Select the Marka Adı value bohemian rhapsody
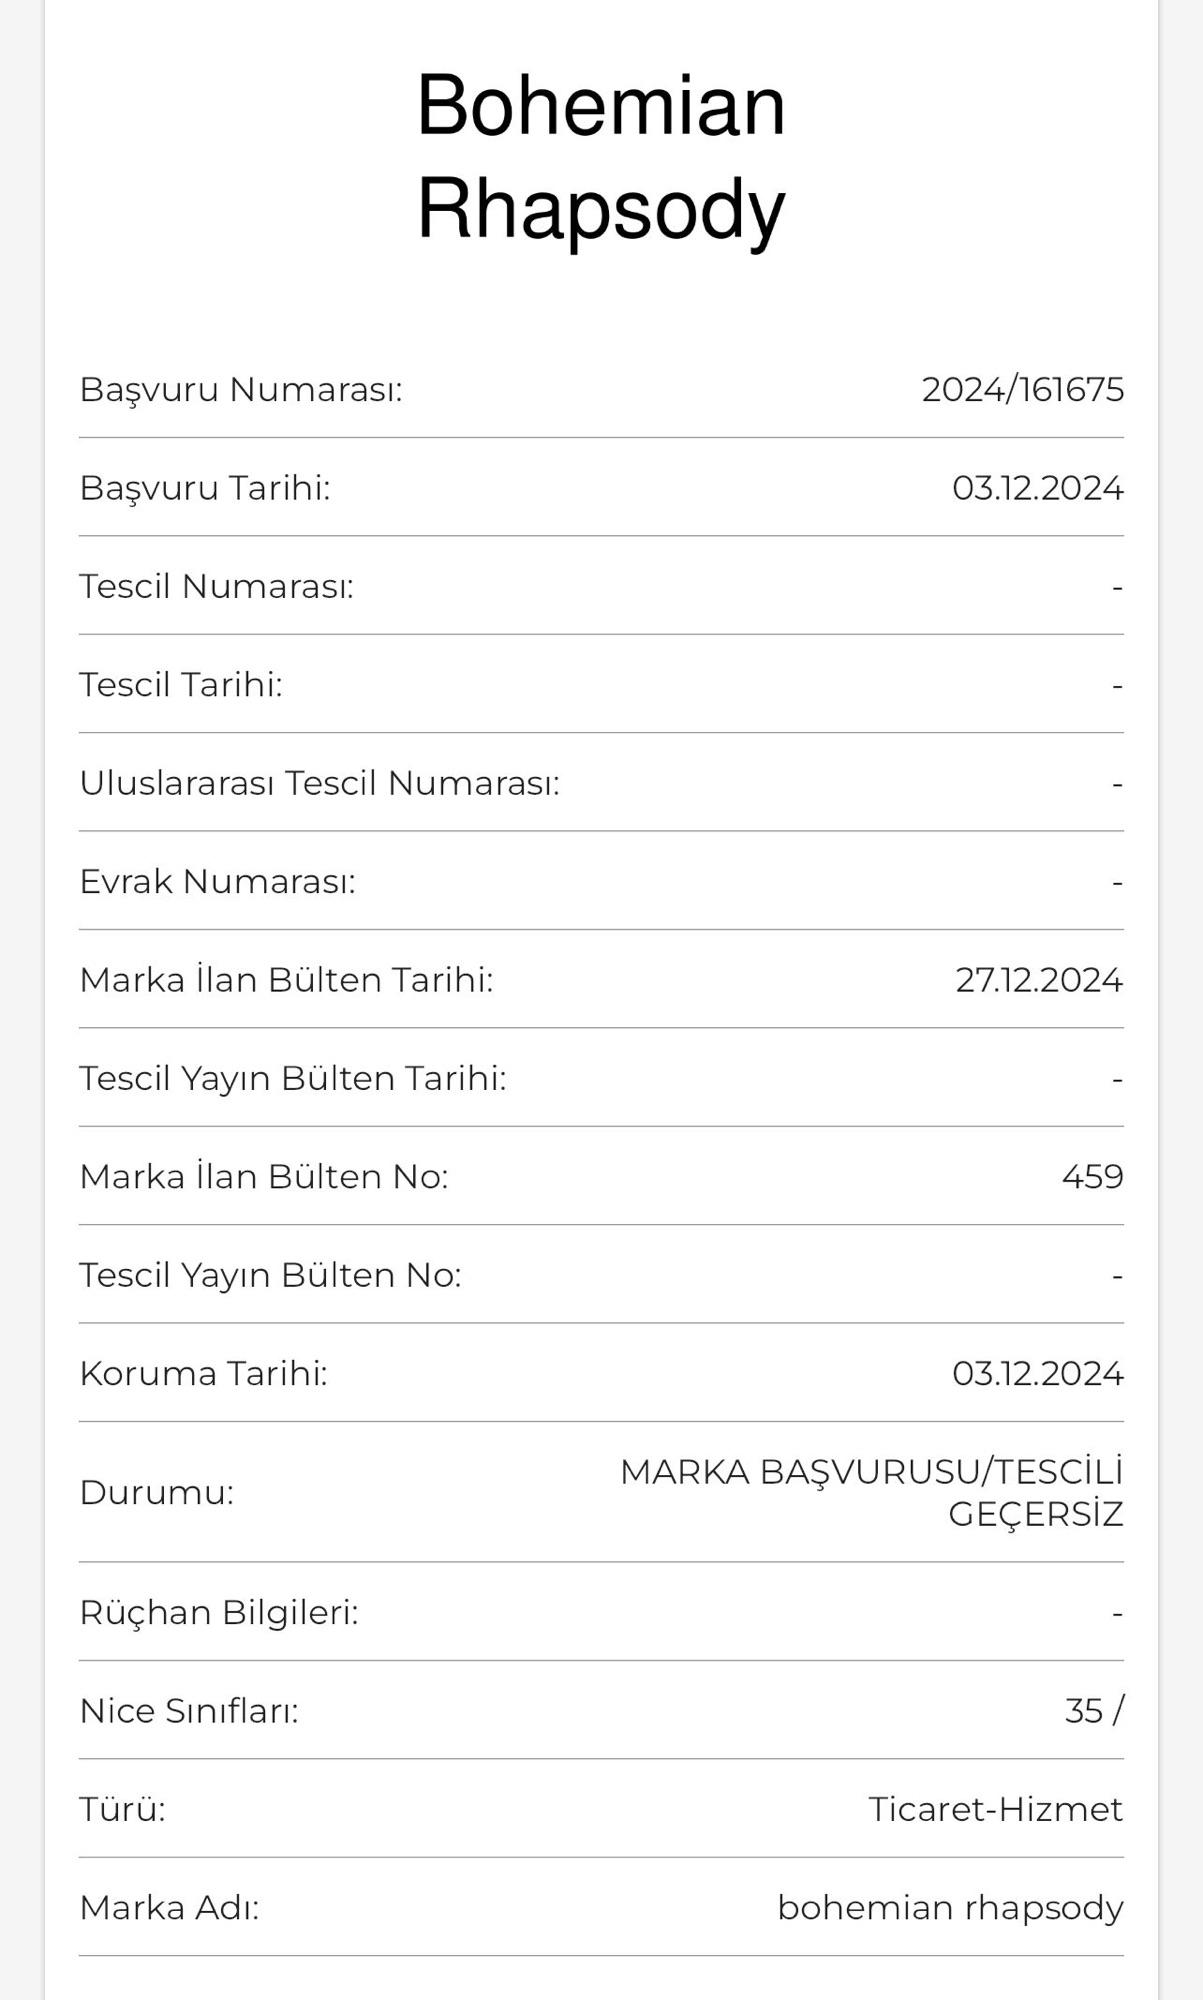Viewport: 1203px width, 2000px height. [x=950, y=1908]
